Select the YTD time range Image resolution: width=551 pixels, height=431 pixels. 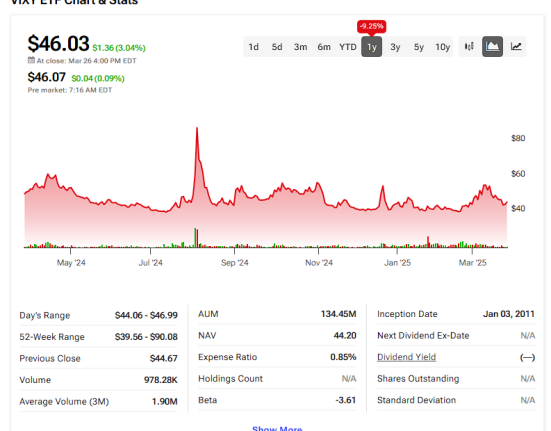[x=348, y=47]
